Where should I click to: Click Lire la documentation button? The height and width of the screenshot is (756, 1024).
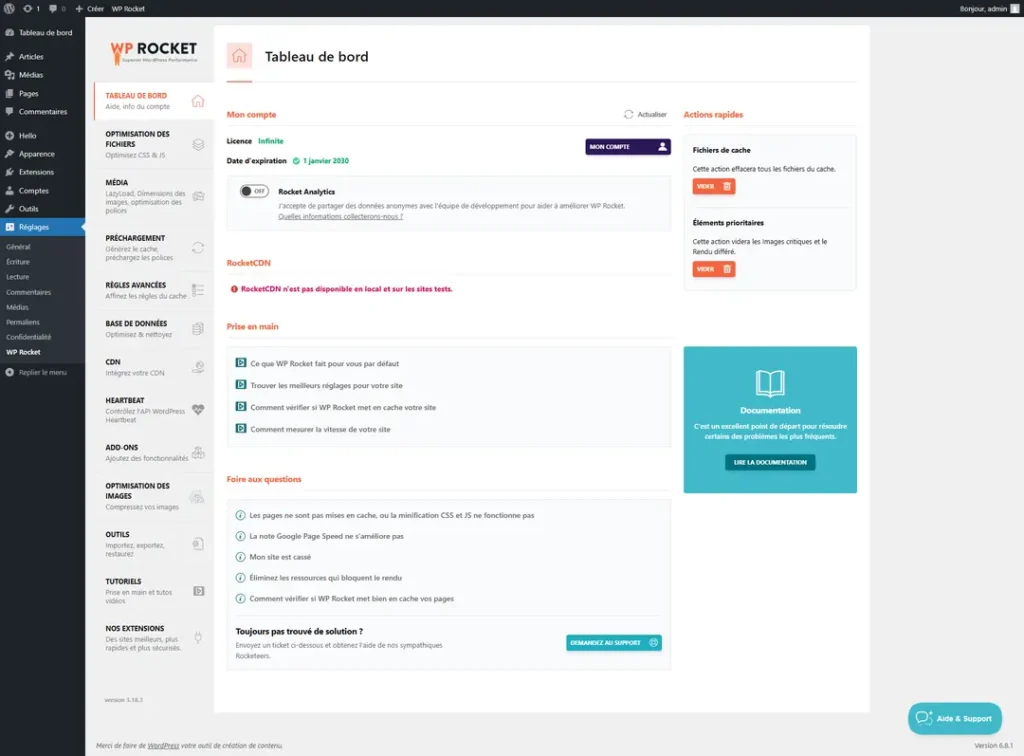point(770,462)
